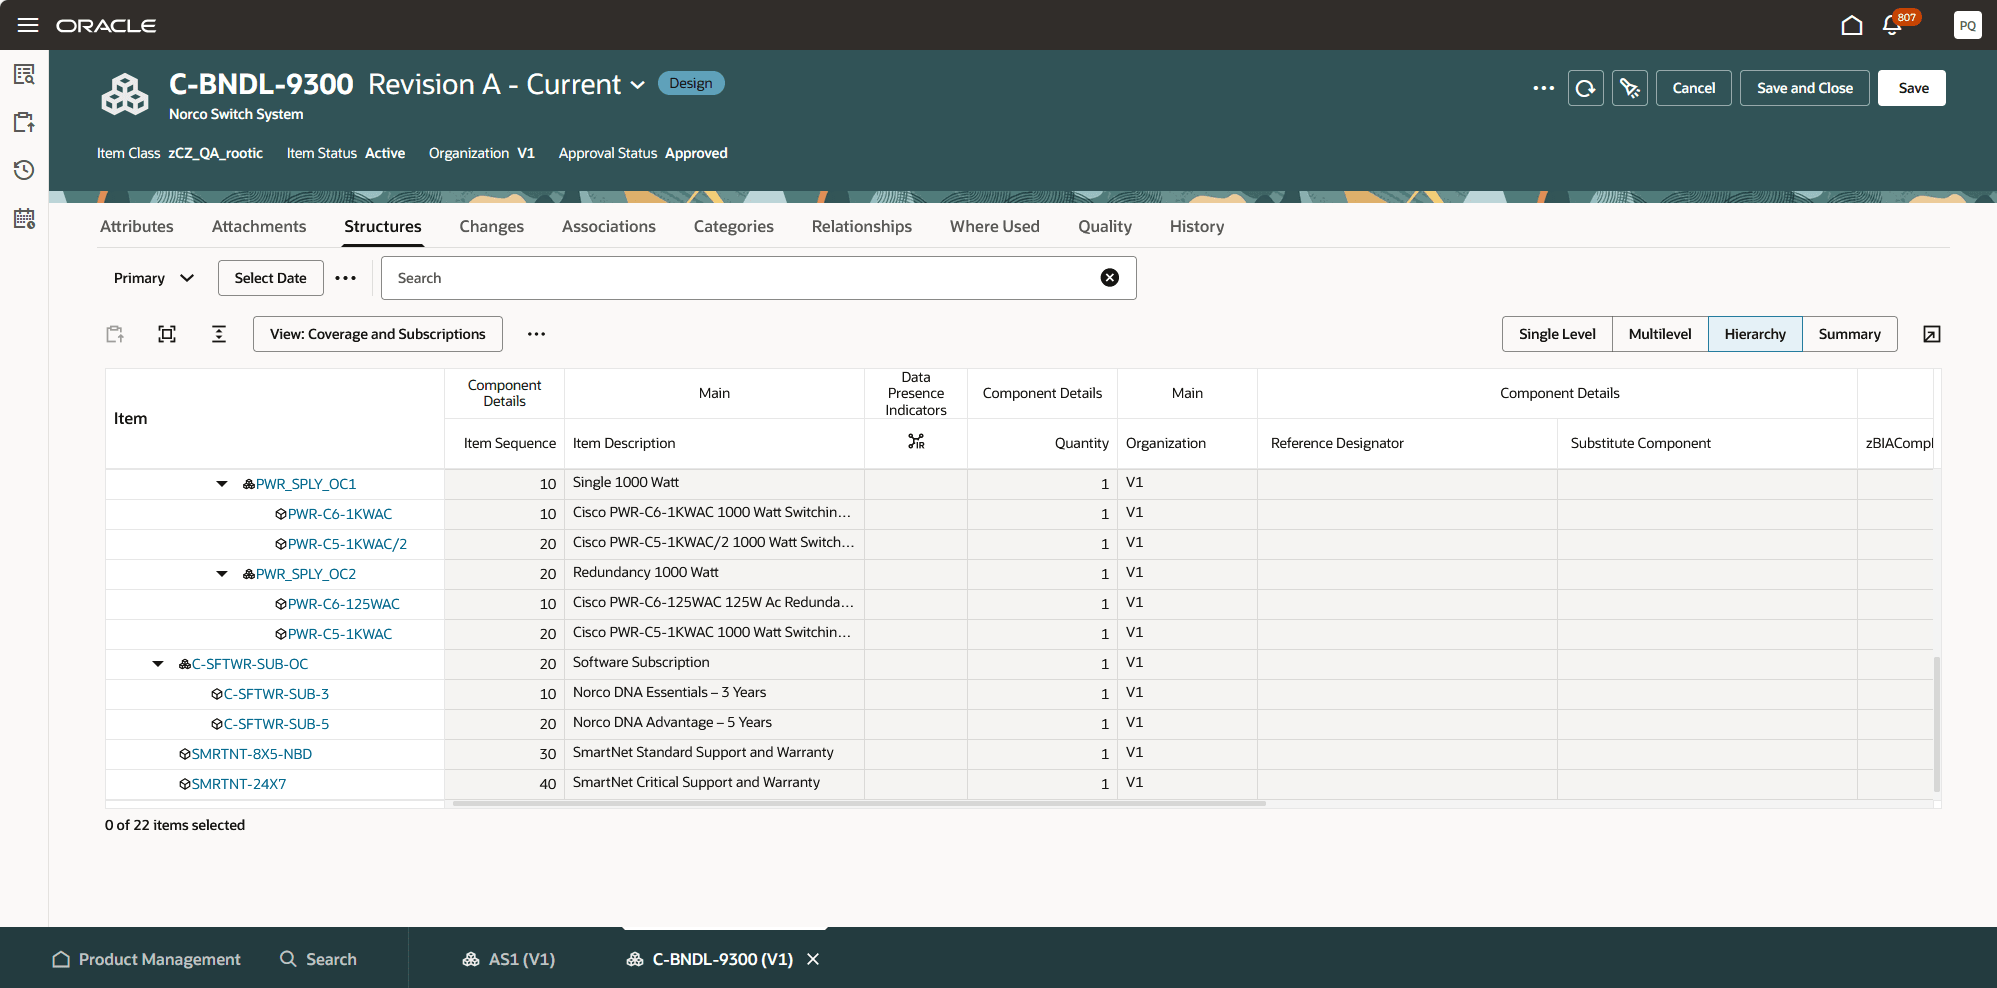Screen dimensions: 1997x988
Task: Open the Relationships tab
Action: (x=862, y=227)
